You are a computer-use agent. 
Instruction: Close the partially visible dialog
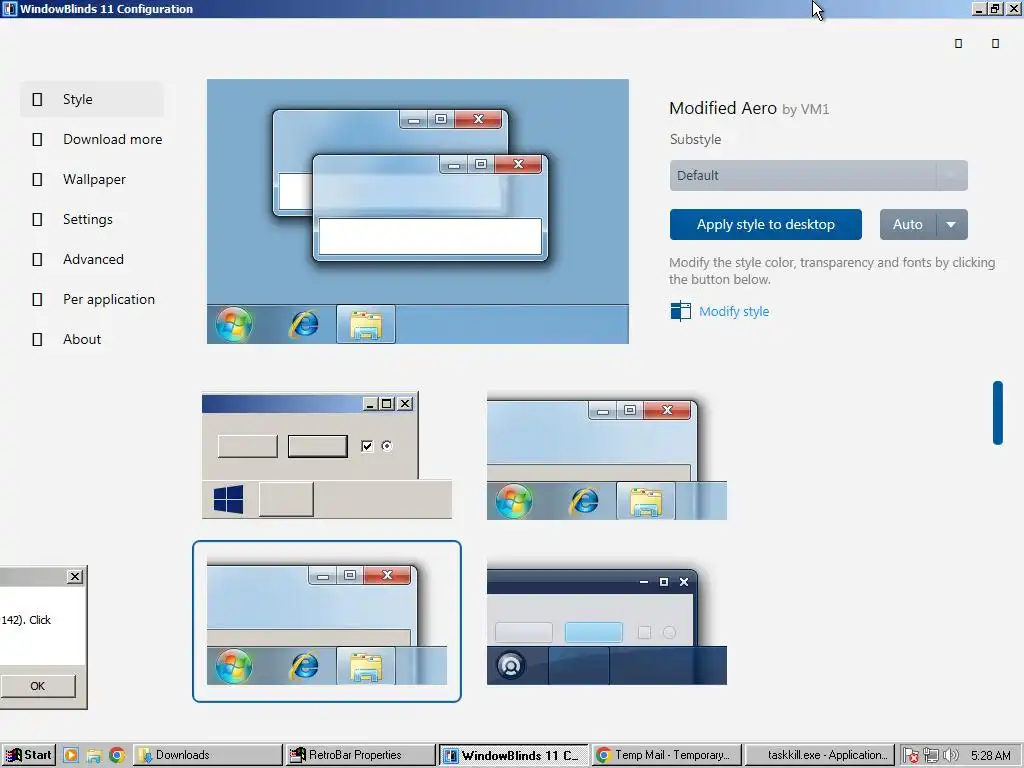point(75,576)
